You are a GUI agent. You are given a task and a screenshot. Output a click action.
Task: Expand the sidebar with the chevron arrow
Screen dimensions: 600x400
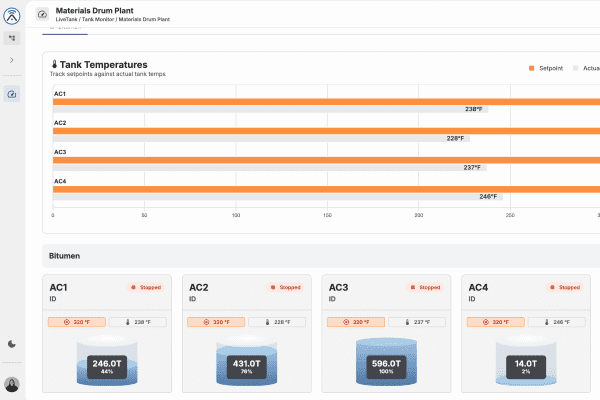pyautogui.click(x=12, y=61)
